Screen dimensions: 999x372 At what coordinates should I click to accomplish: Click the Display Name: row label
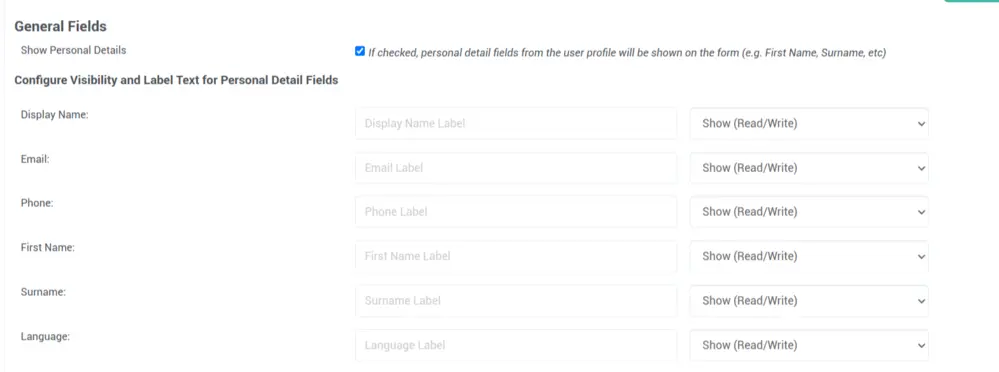pyautogui.click(x=54, y=115)
